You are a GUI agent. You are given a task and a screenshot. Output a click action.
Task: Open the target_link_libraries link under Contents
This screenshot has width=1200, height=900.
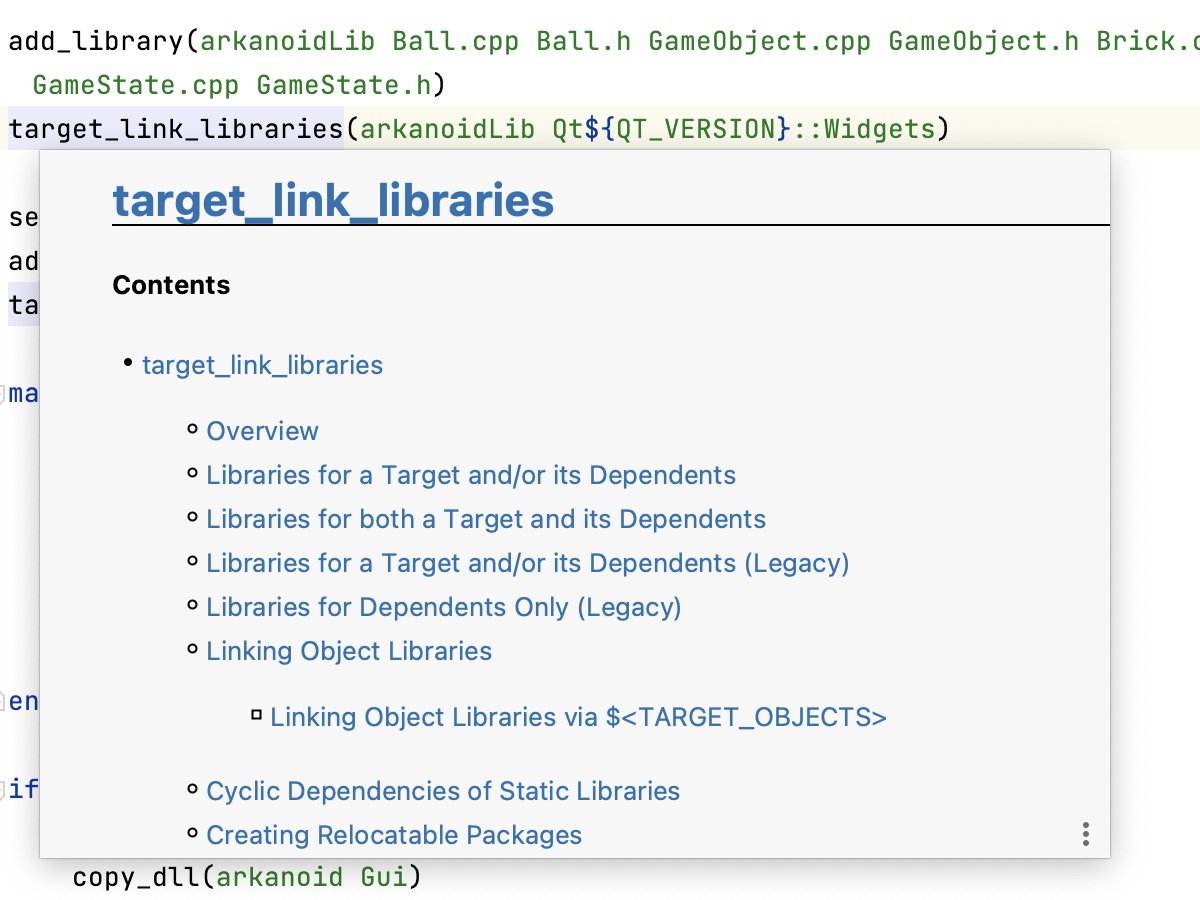[262, 365]
